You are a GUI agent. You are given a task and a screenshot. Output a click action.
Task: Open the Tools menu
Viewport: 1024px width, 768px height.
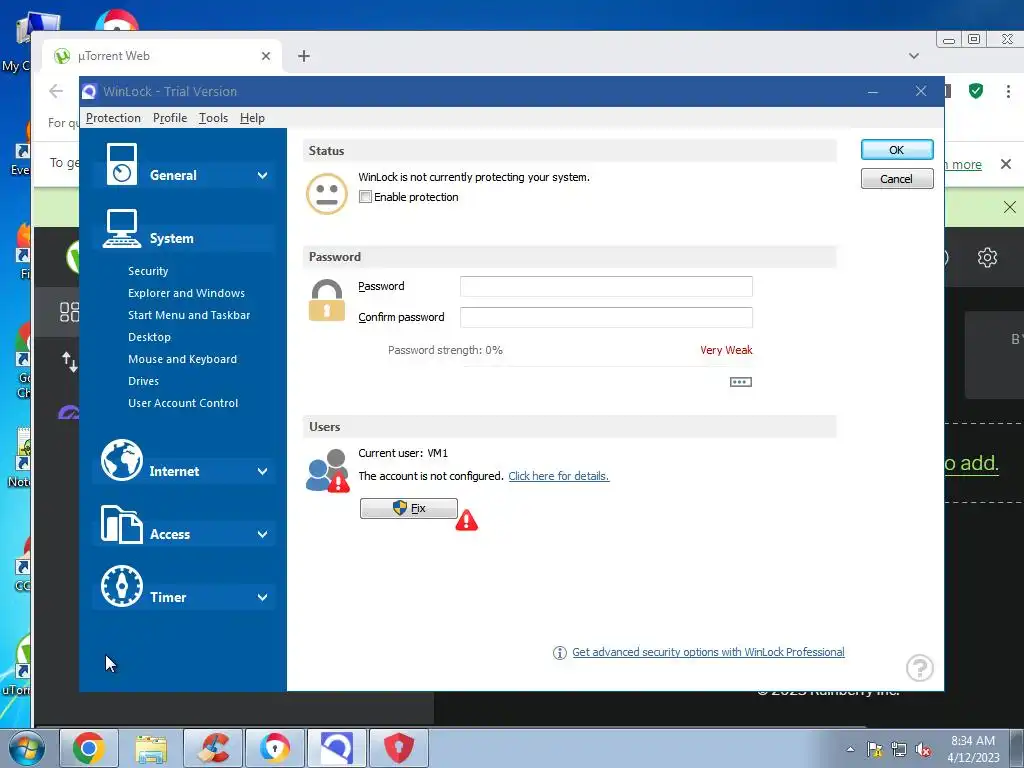point(214,118)
